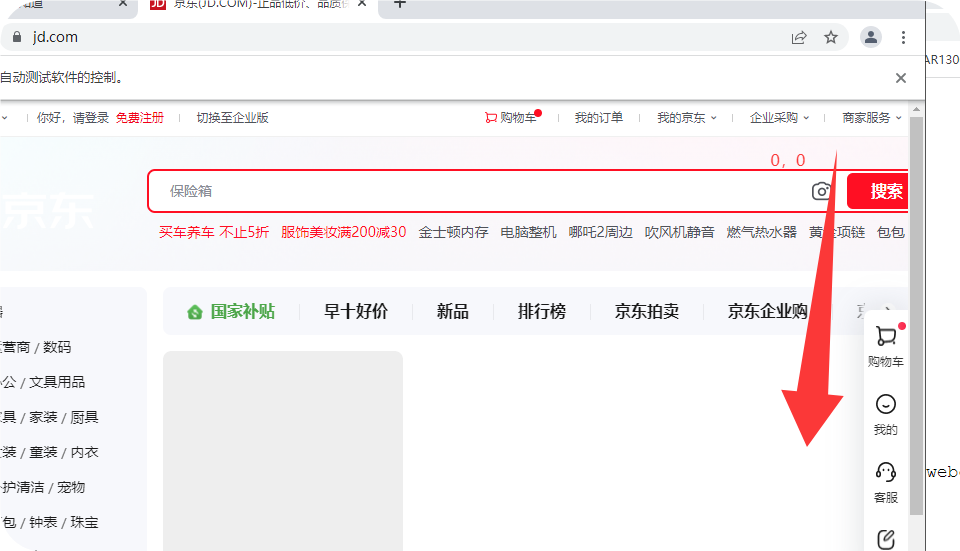Select hot keyword 金士顿内存

tap(453, 232)
